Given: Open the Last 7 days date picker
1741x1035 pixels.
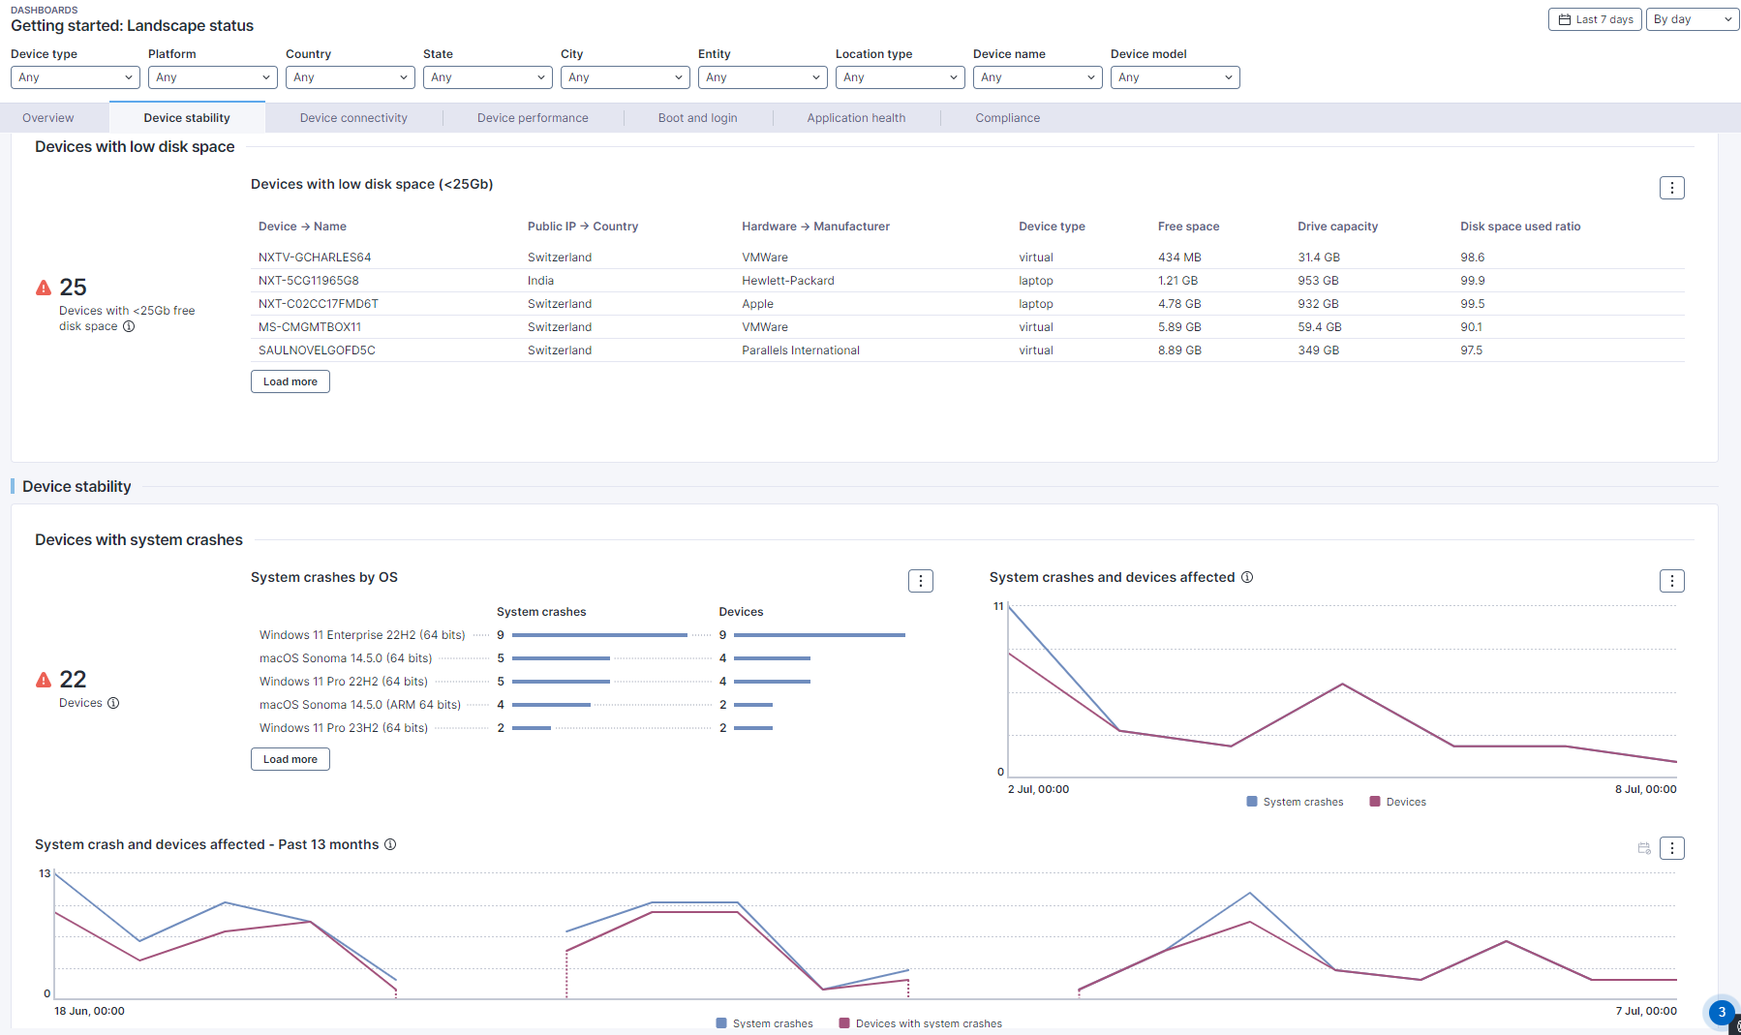Looking at the screenshot, I should [1594, 19].
